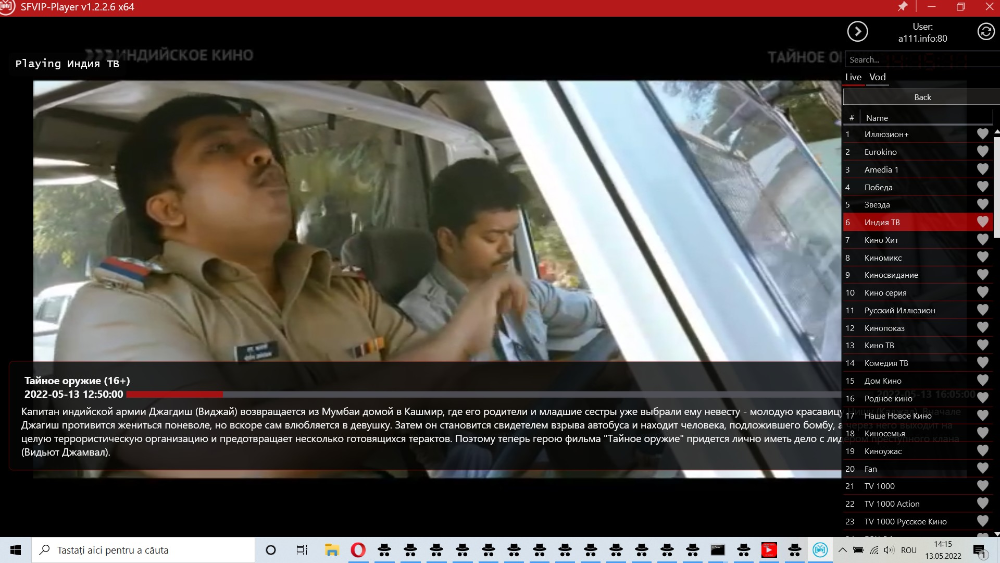Switch to the Vod tab
The width and height of the screenshot is (1000, 563).
[877, 77]
